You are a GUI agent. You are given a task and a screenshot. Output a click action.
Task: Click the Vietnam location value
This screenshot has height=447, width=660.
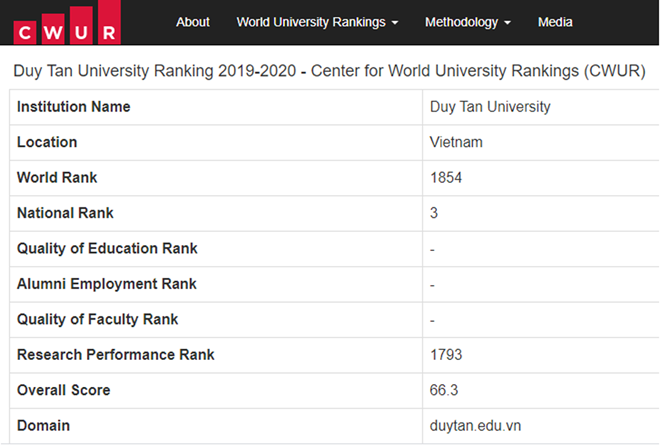pyautogui.click(x=456, y=142)
